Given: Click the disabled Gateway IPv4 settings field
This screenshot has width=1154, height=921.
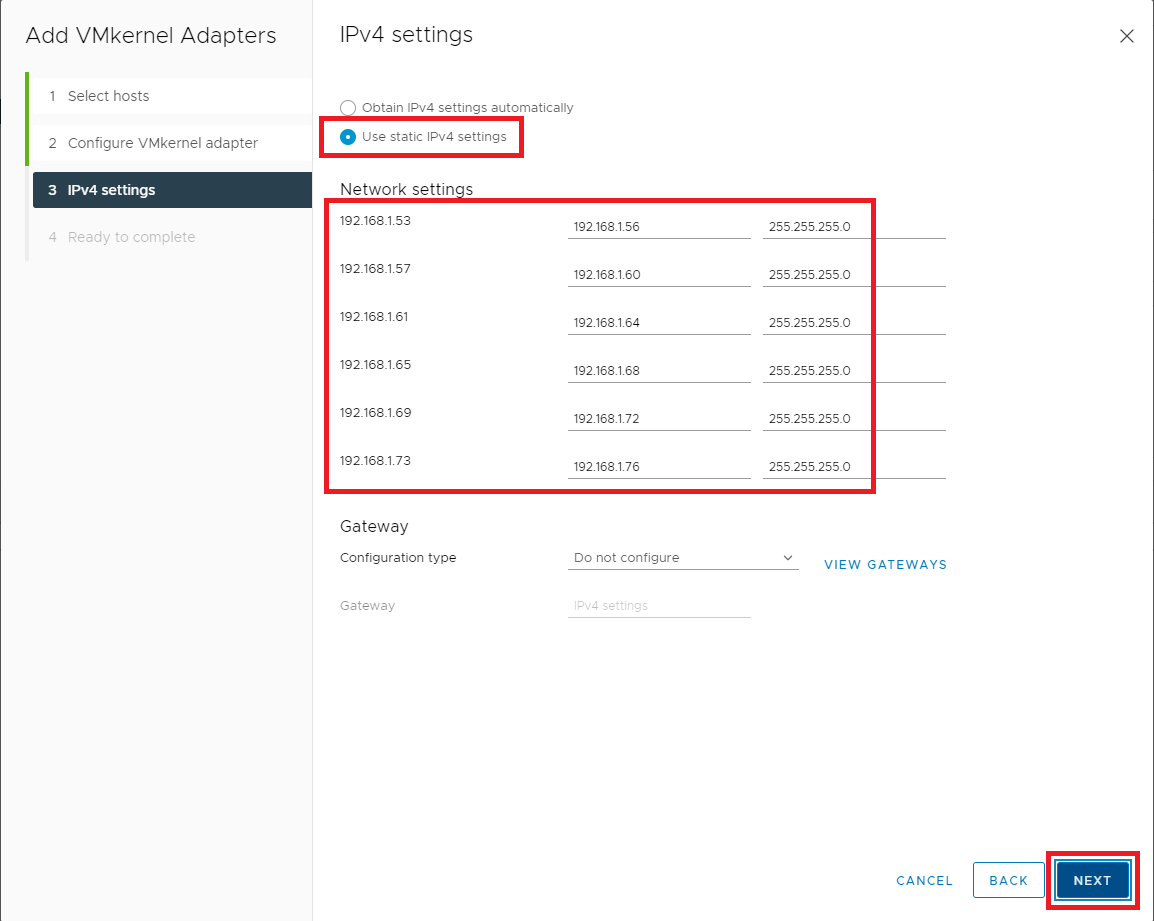Looking at the screenshot, I should [x=658, y=606].
